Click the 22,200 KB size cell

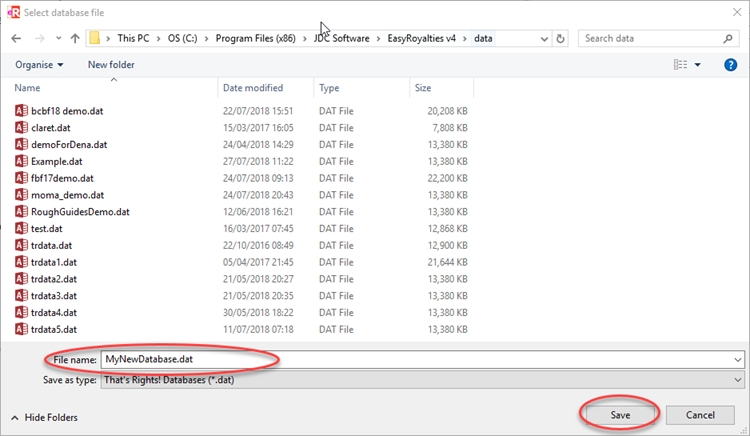pos(447,178)
